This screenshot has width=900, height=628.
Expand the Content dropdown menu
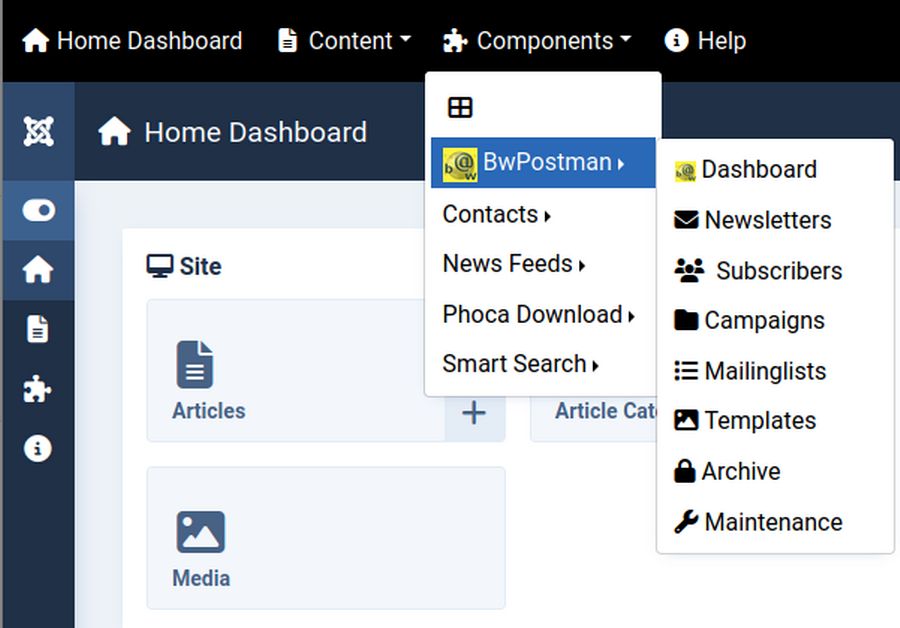(x=345, y=41)
